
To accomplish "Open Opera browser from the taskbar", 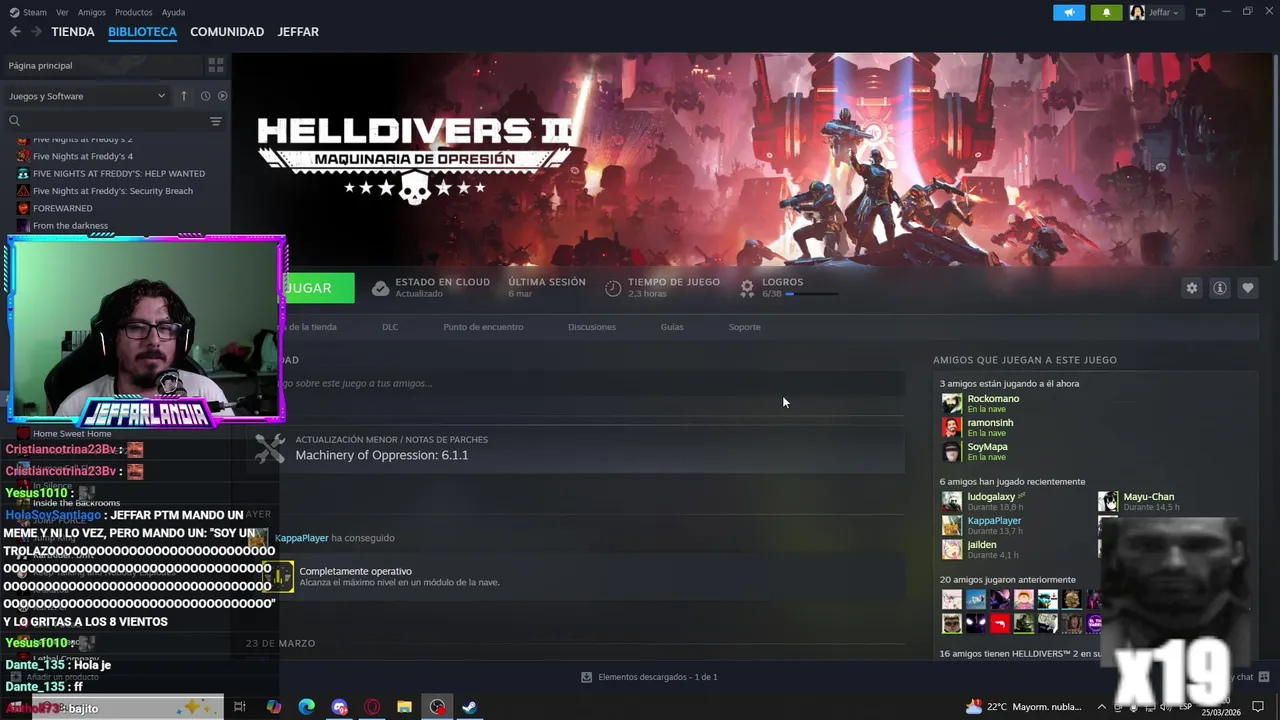I will [x=372, y=707].
